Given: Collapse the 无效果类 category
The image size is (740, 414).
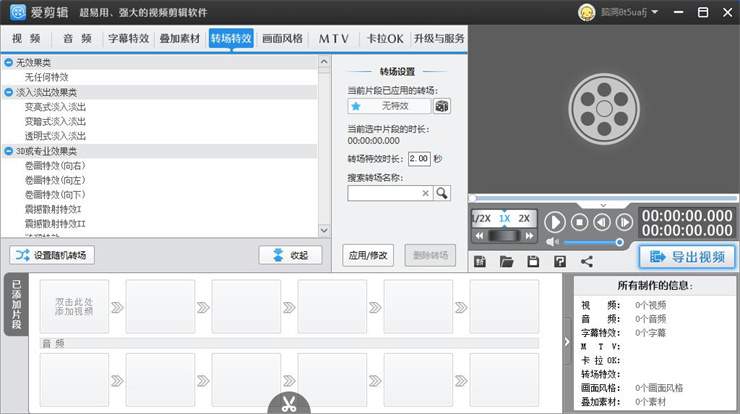Looking at the screenshot, I should click(8, 62).
